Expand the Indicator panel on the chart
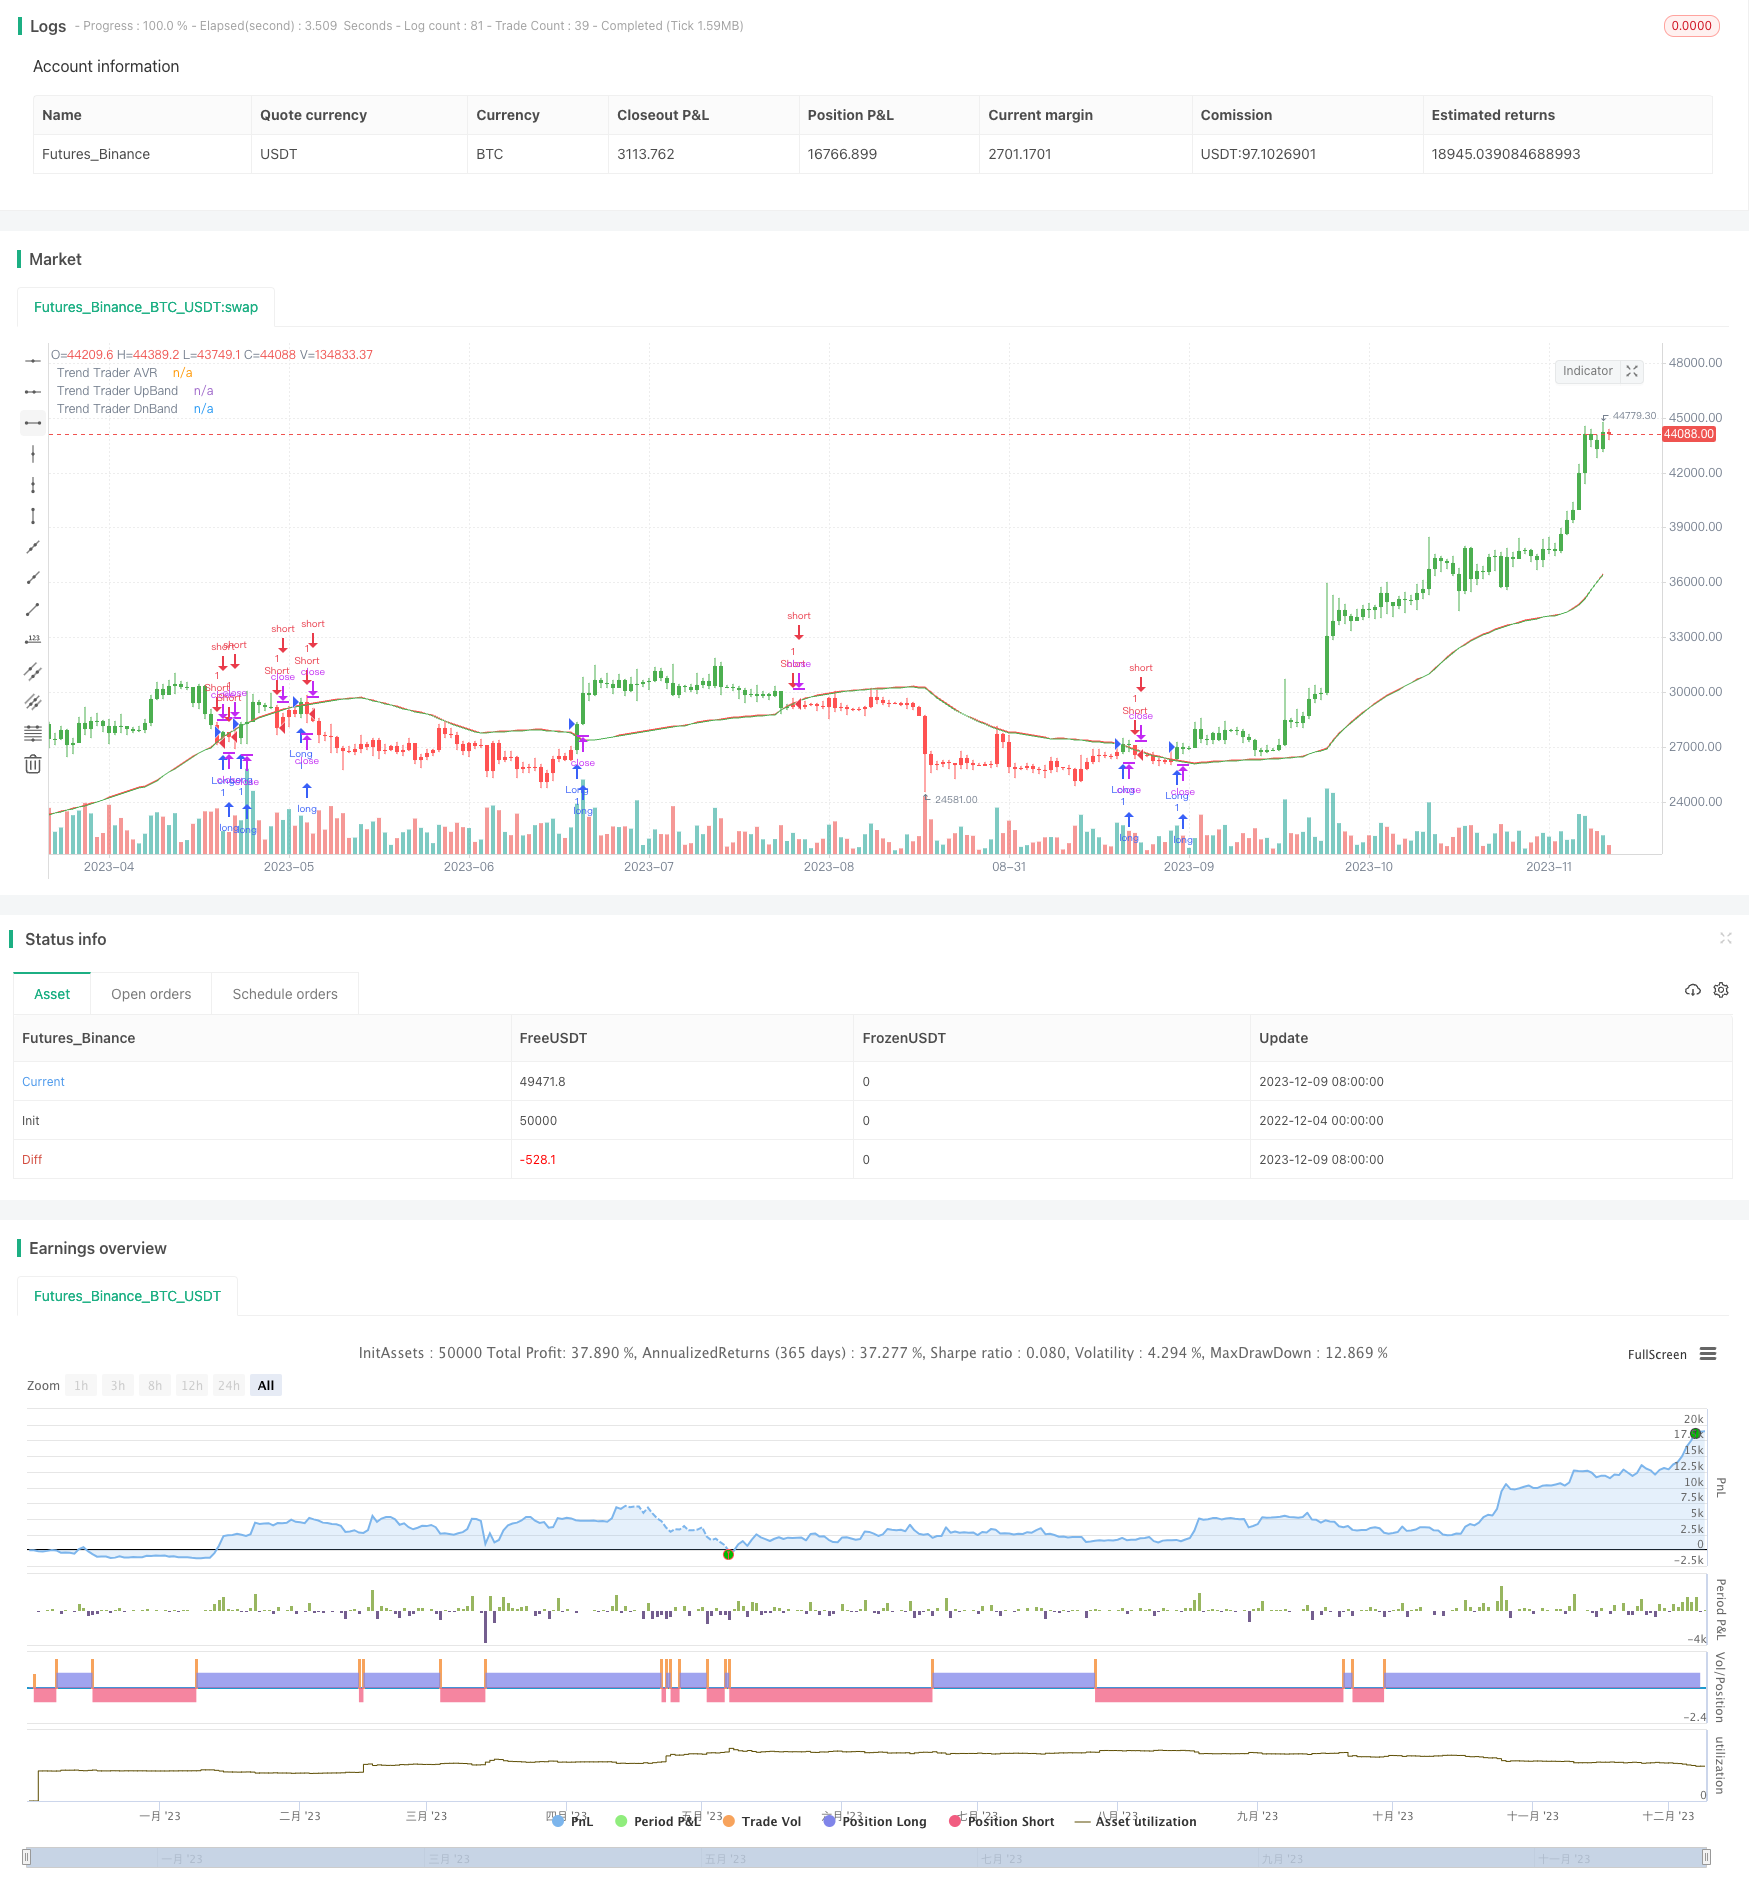 click(1632, 371)
